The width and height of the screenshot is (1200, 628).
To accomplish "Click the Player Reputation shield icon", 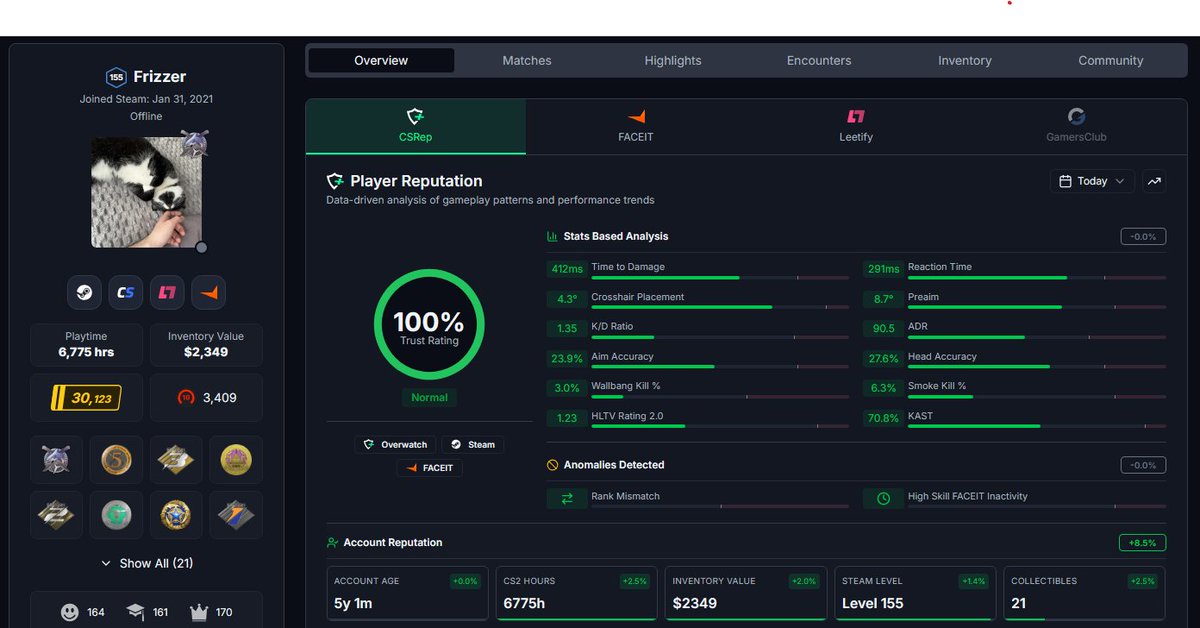I will (335, 181).
